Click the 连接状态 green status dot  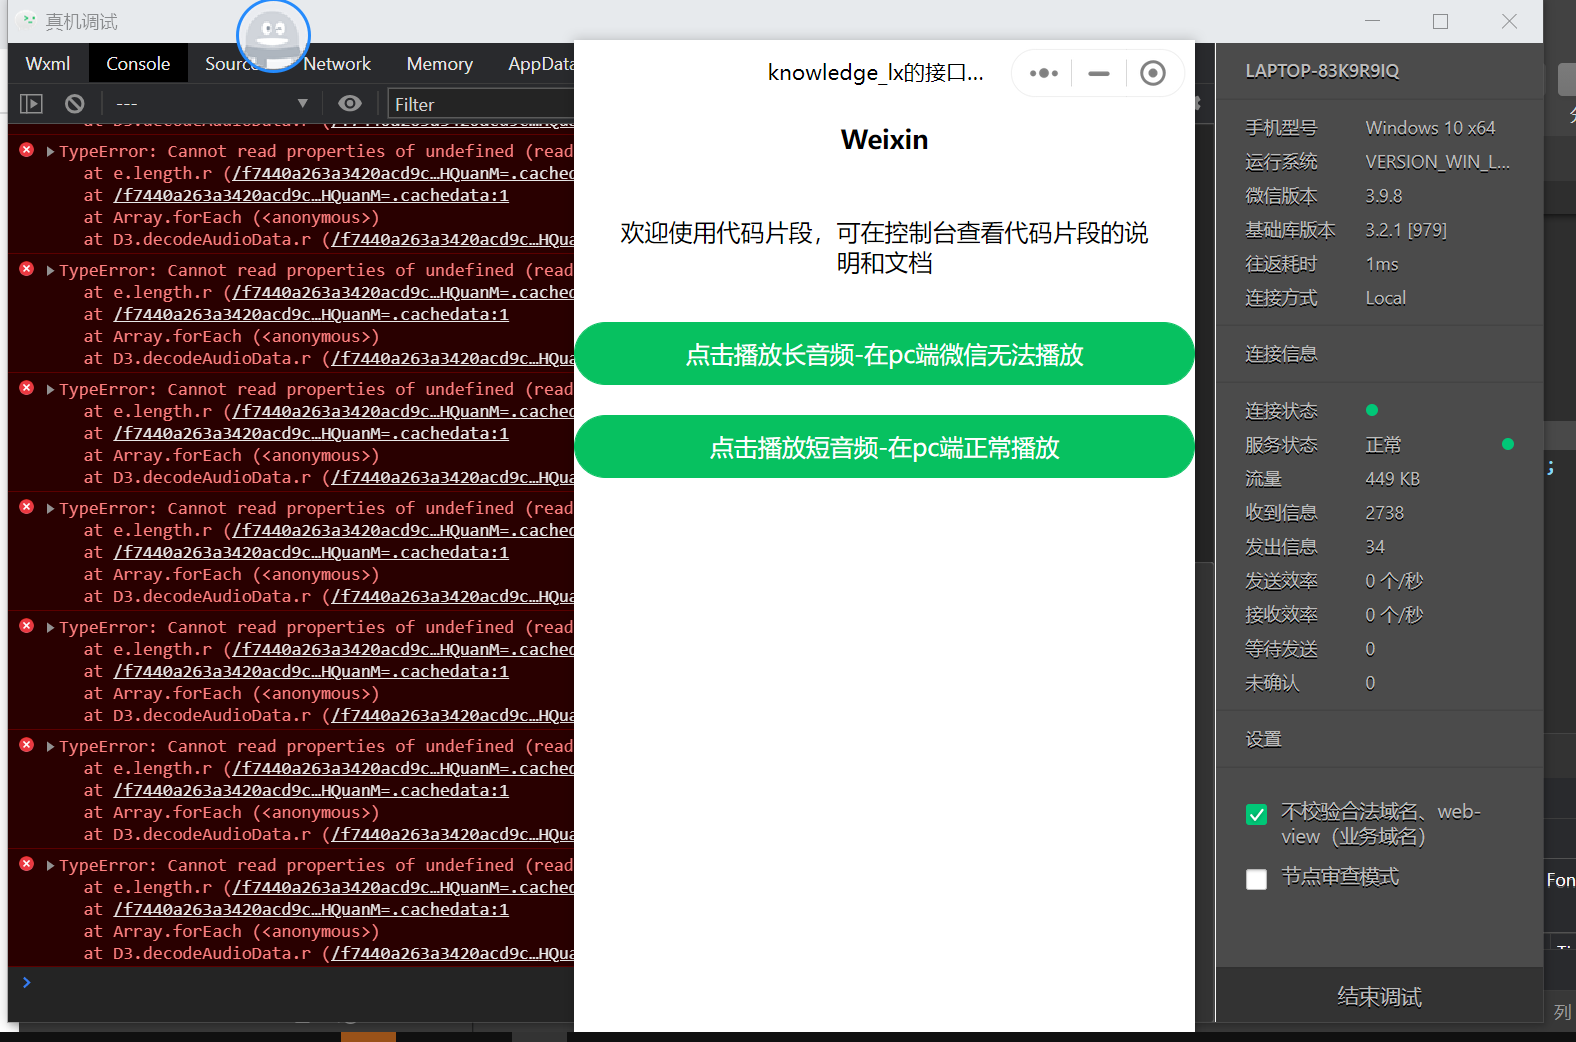click(x=1372, y=410)
